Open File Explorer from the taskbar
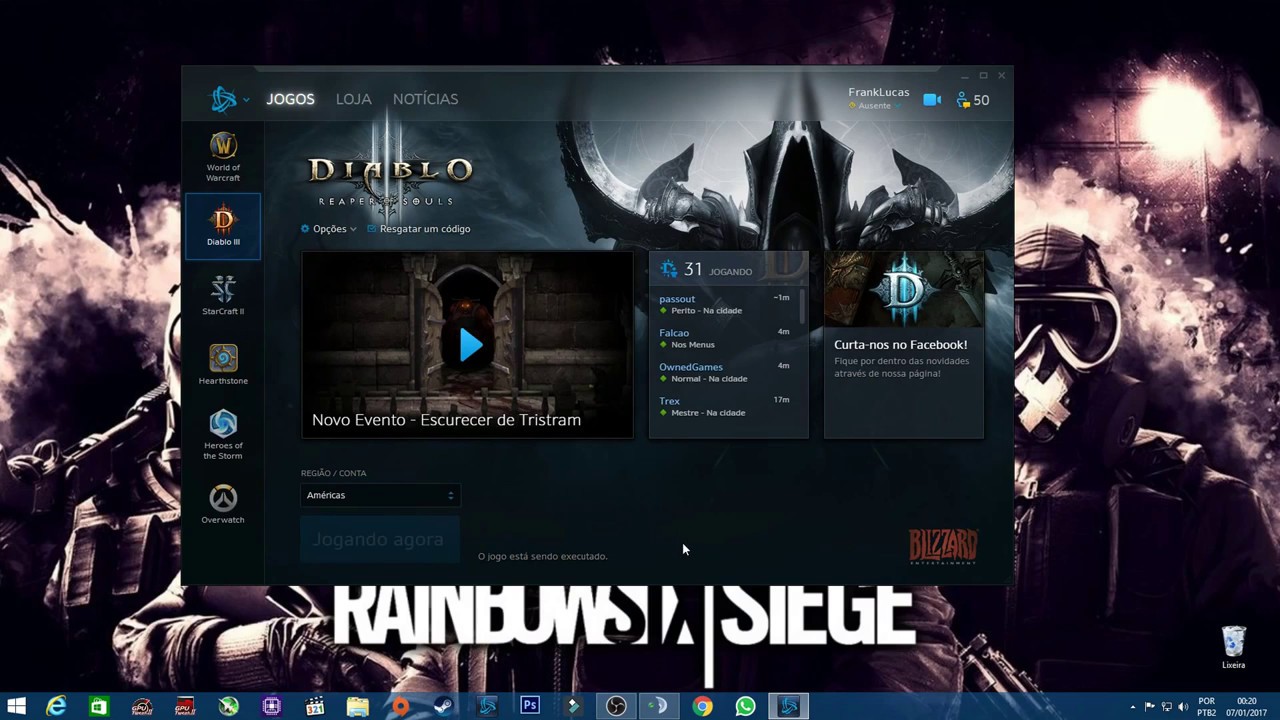The width and height of the screenshot is (1280, 720). [357, 706]
